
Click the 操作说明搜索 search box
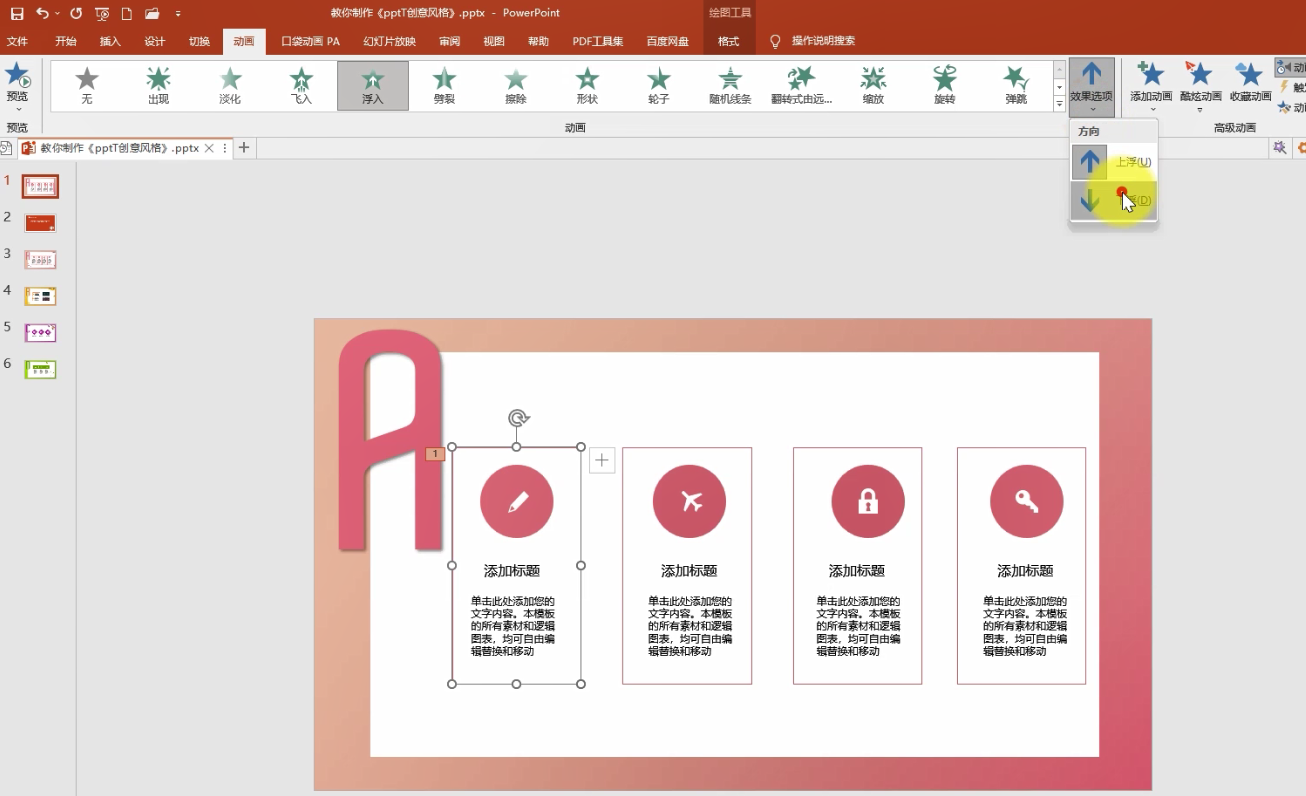point(823,41)
